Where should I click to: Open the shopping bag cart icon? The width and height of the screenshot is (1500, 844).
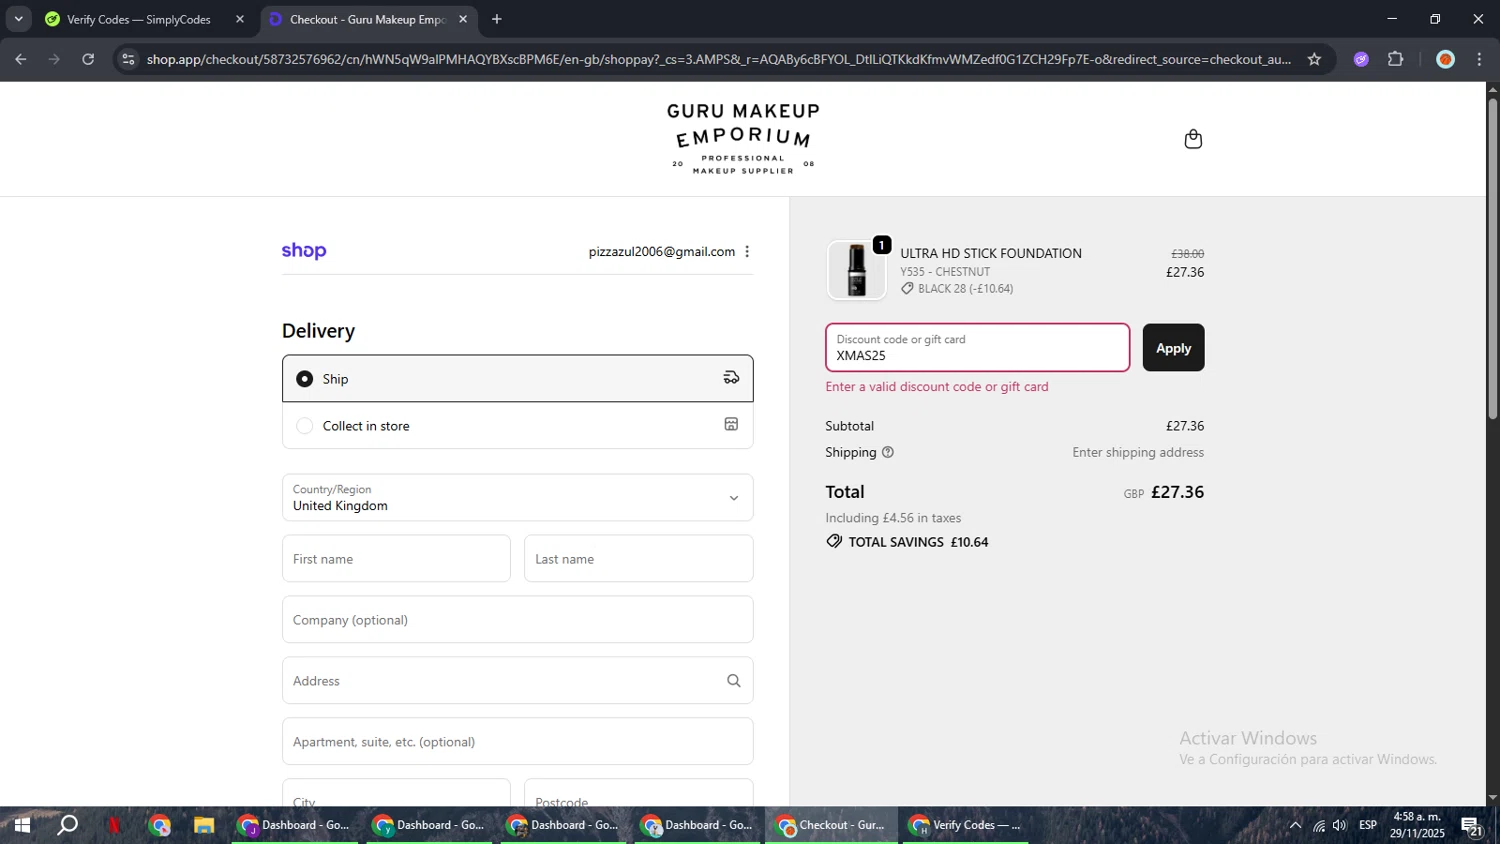click(x=1193, y=139)
